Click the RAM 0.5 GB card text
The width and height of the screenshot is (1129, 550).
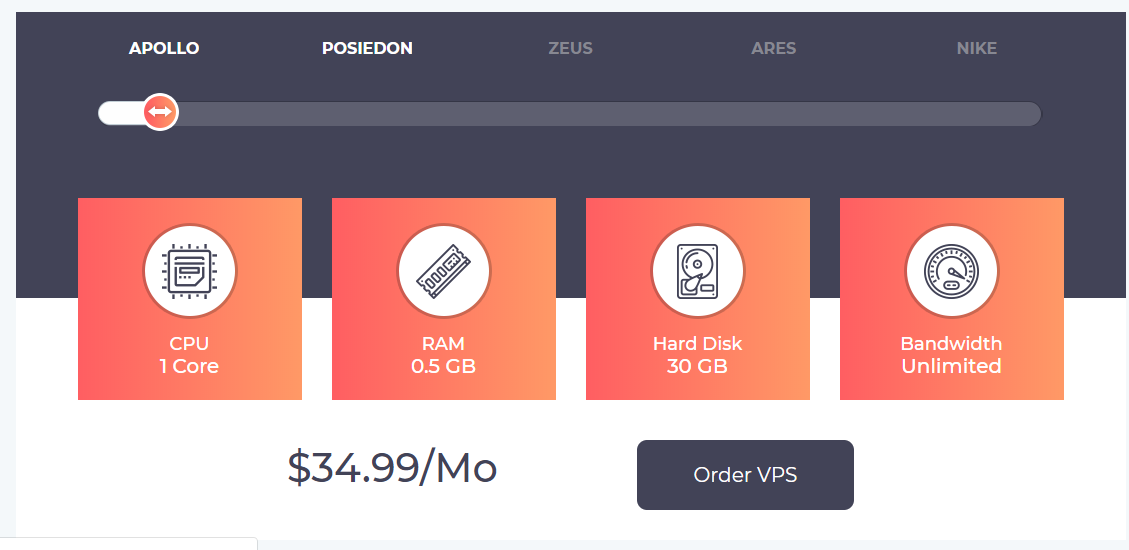pyautogui.click(x=443, y=355)
